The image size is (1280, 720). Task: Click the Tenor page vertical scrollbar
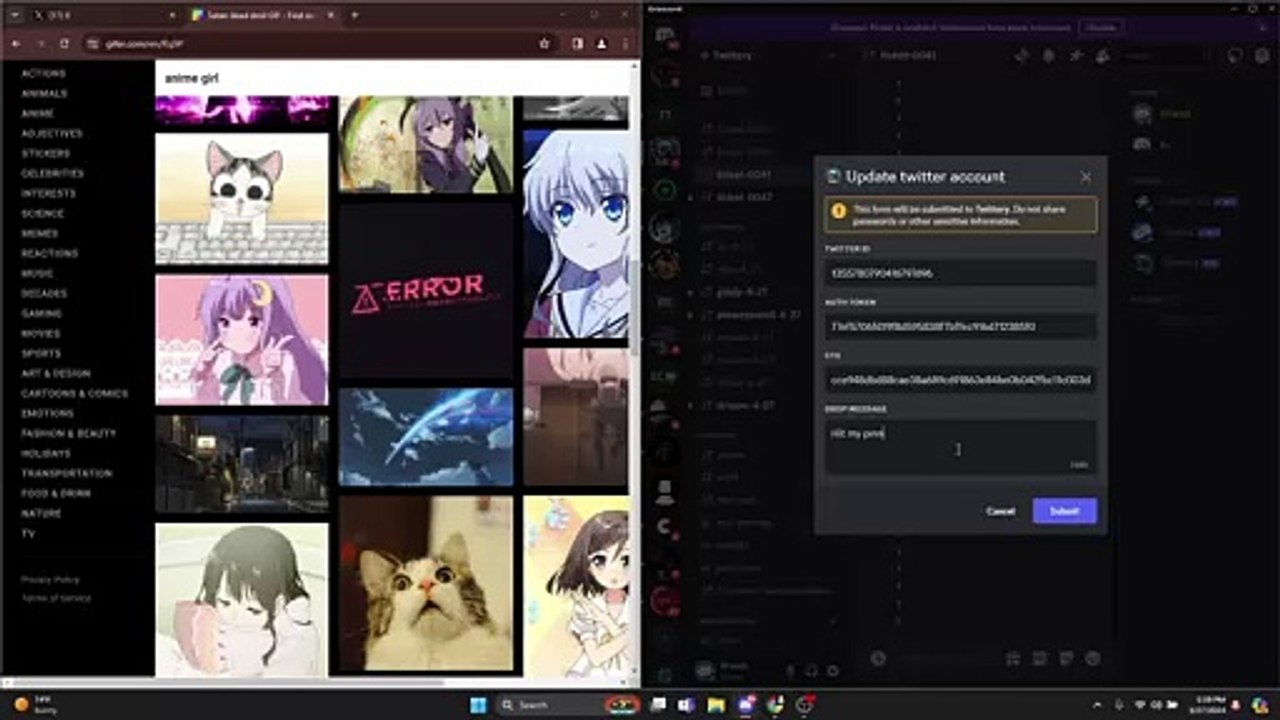635,308
